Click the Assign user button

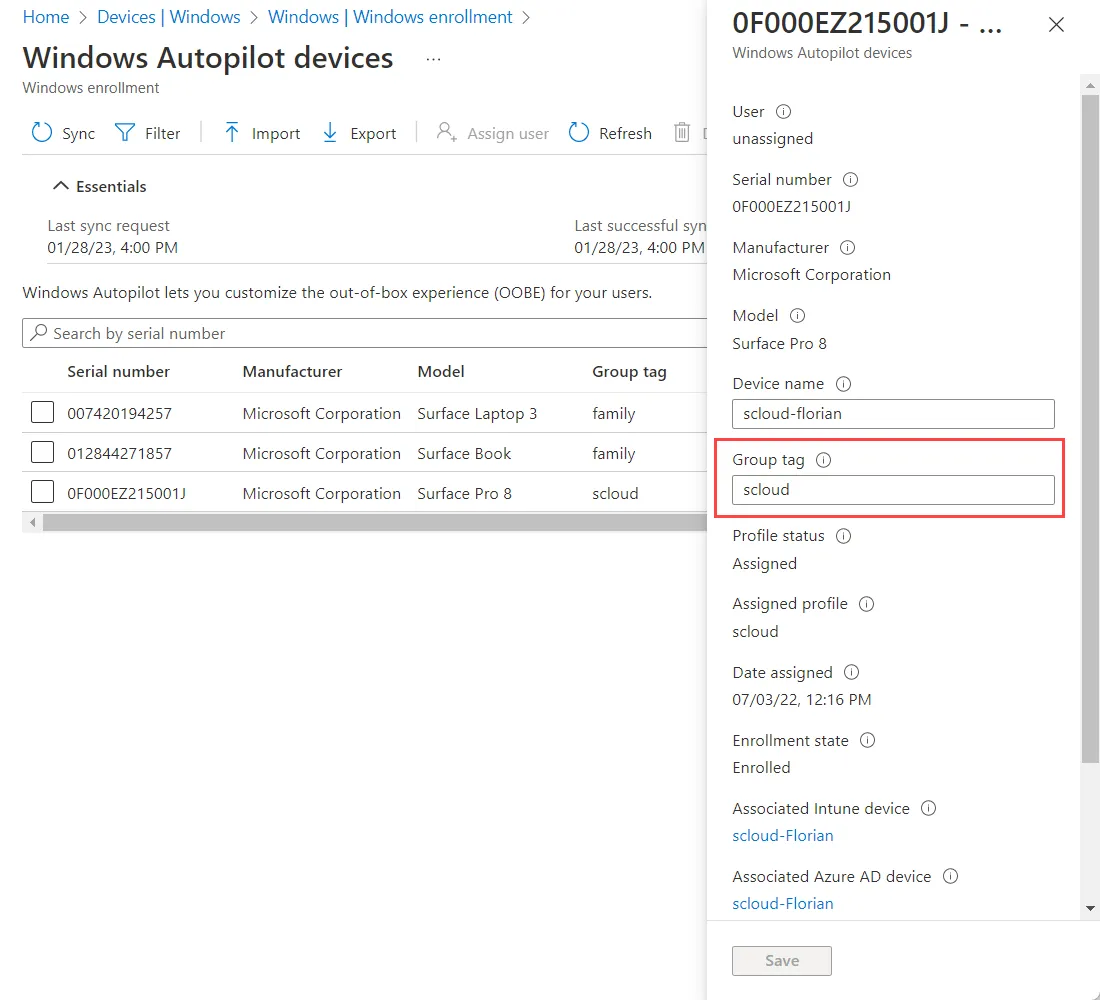pyautogui.click(x=492, y=133)
